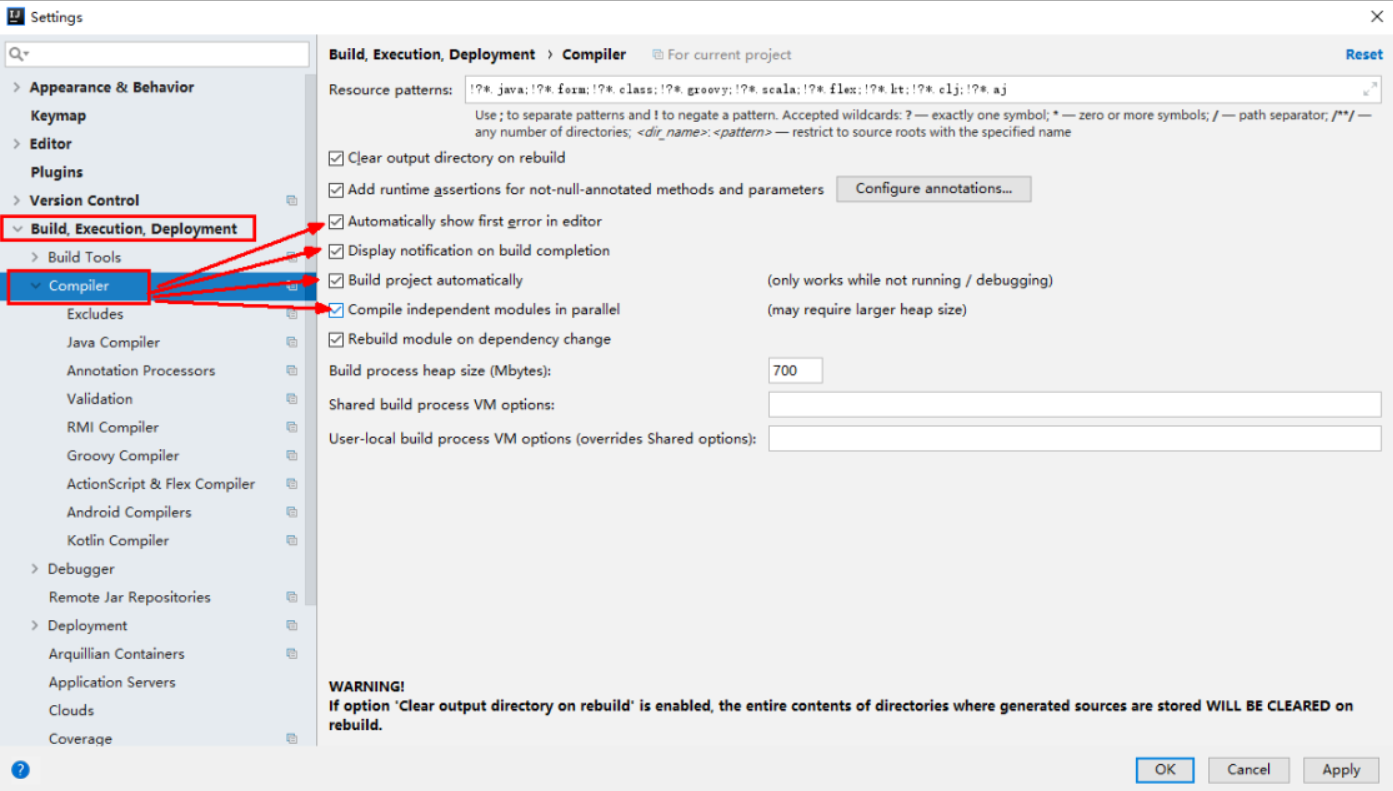The width and height of the screenshot is (1393, 791).
Task: Toggle 'Compile independent modules in parallel'
Action: 336,310
